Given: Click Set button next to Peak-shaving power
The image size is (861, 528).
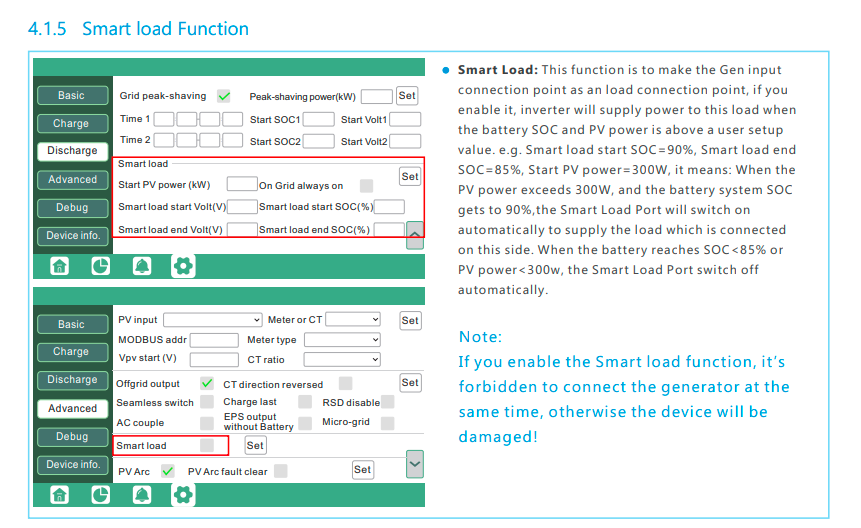Looking at the screenshot, I should (x=407, y=96).
